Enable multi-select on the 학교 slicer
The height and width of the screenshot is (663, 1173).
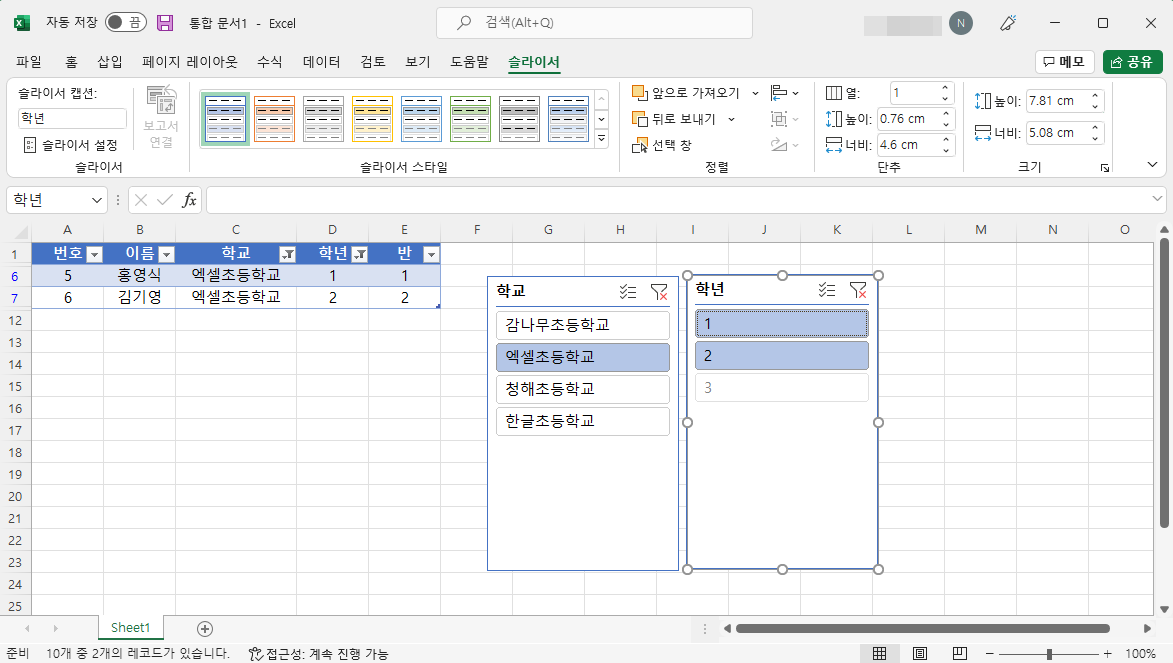[x=628, y=291]
